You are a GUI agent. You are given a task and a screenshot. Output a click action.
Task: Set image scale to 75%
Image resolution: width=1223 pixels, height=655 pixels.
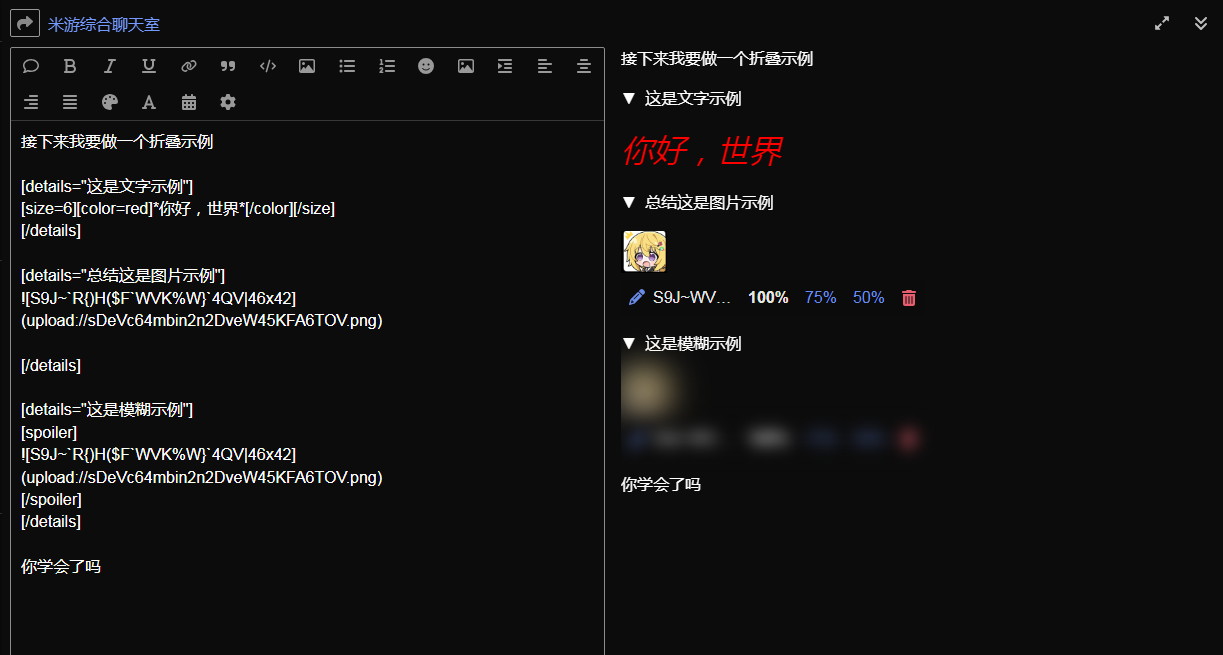tap(820, 298)
